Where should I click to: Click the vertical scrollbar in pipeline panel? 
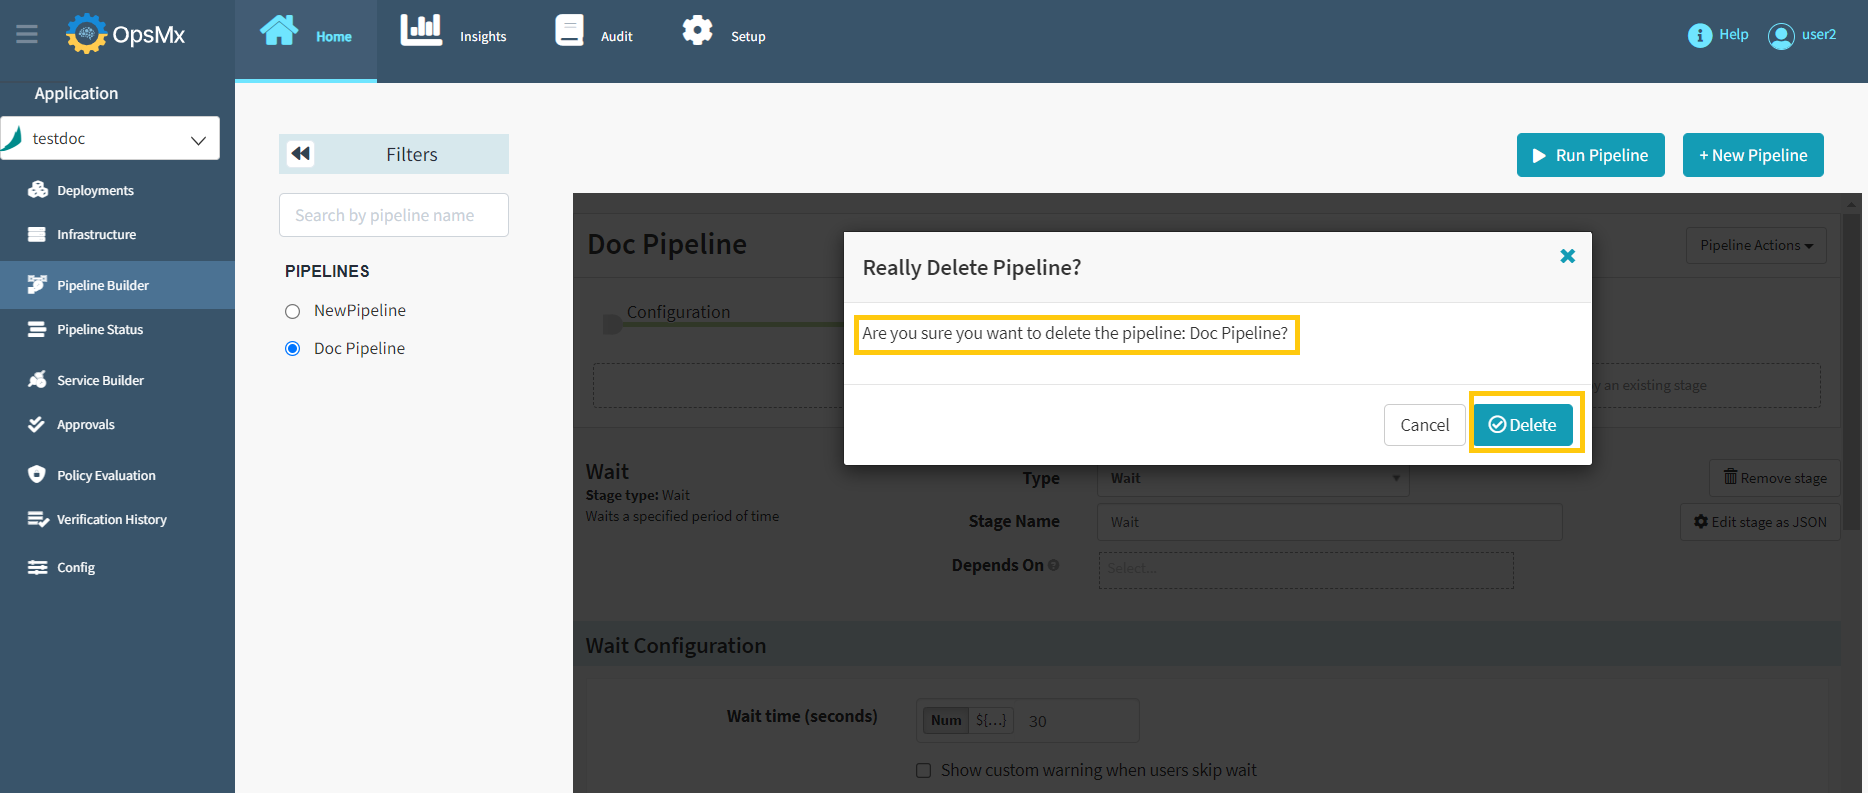[1851, 400]
